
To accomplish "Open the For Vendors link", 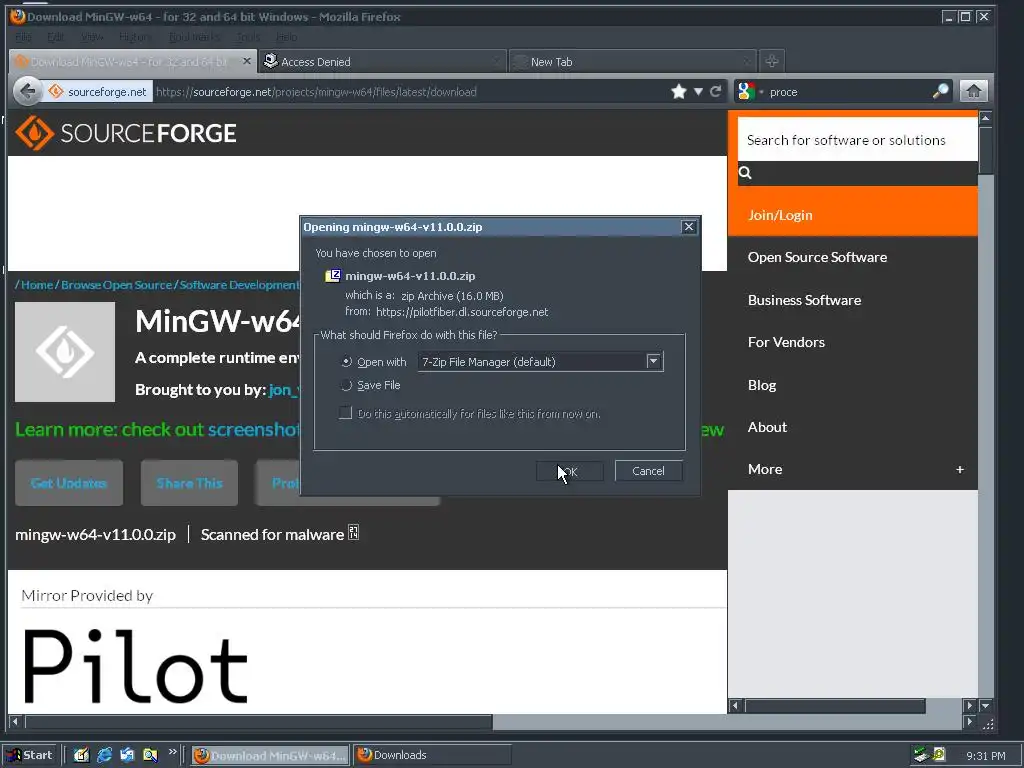I will pyautogui.click(x=786, y=342).
